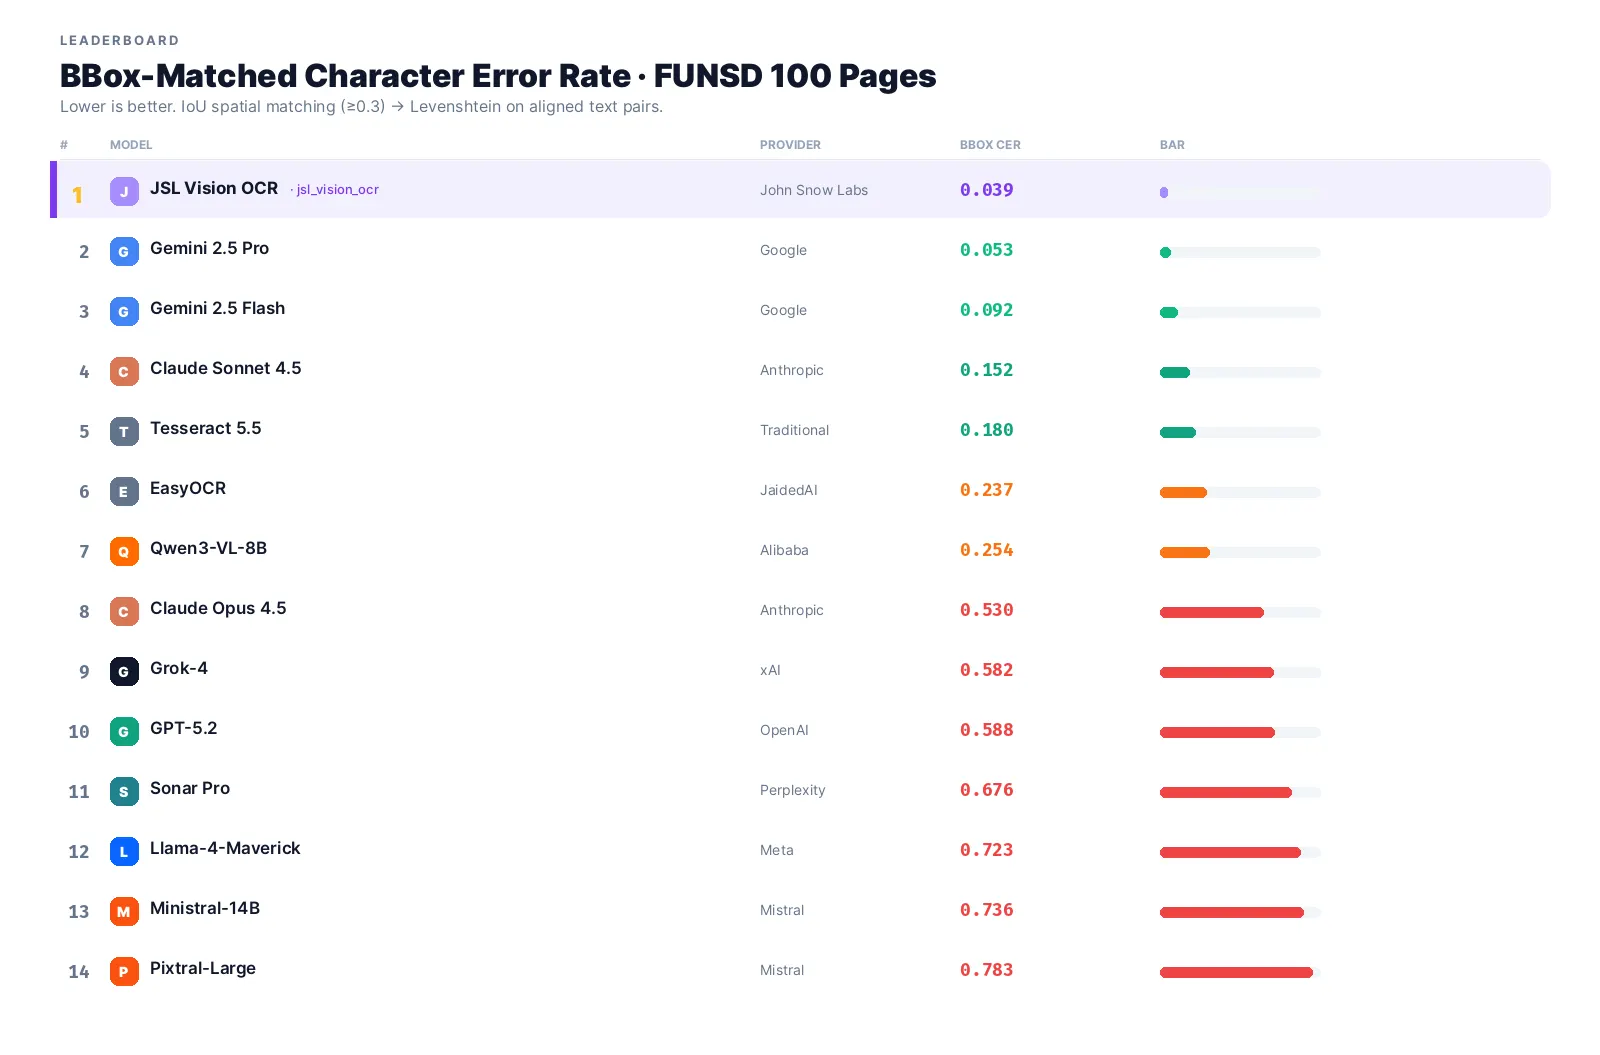Click the P icon beside Pixtral-Large

(124, 971)
